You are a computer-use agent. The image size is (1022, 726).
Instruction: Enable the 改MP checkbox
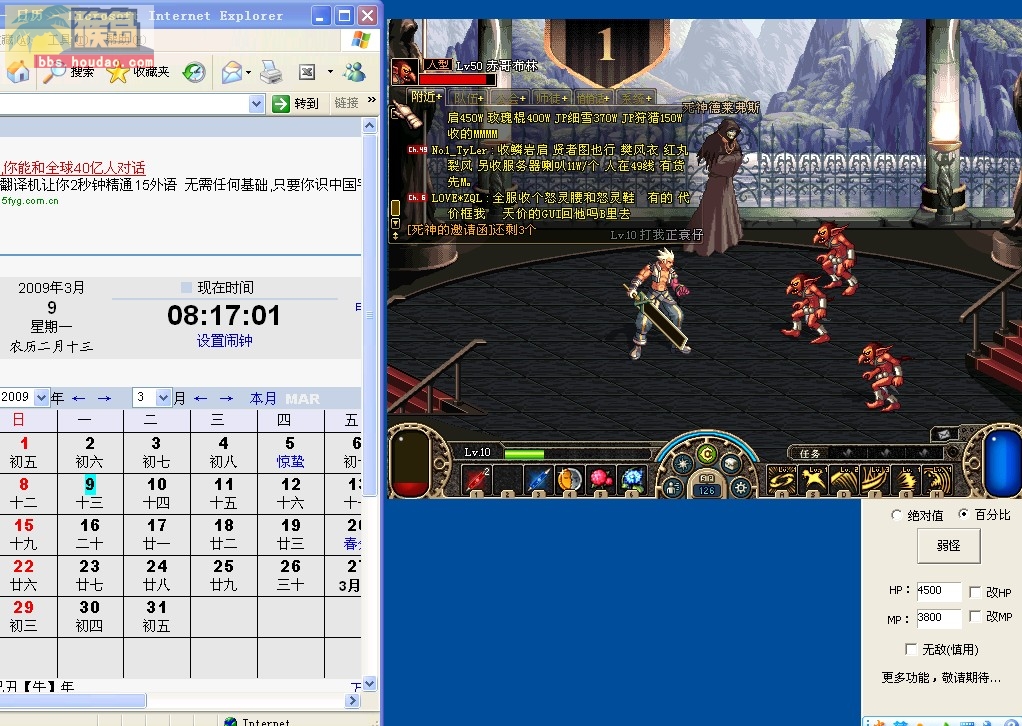975,617
